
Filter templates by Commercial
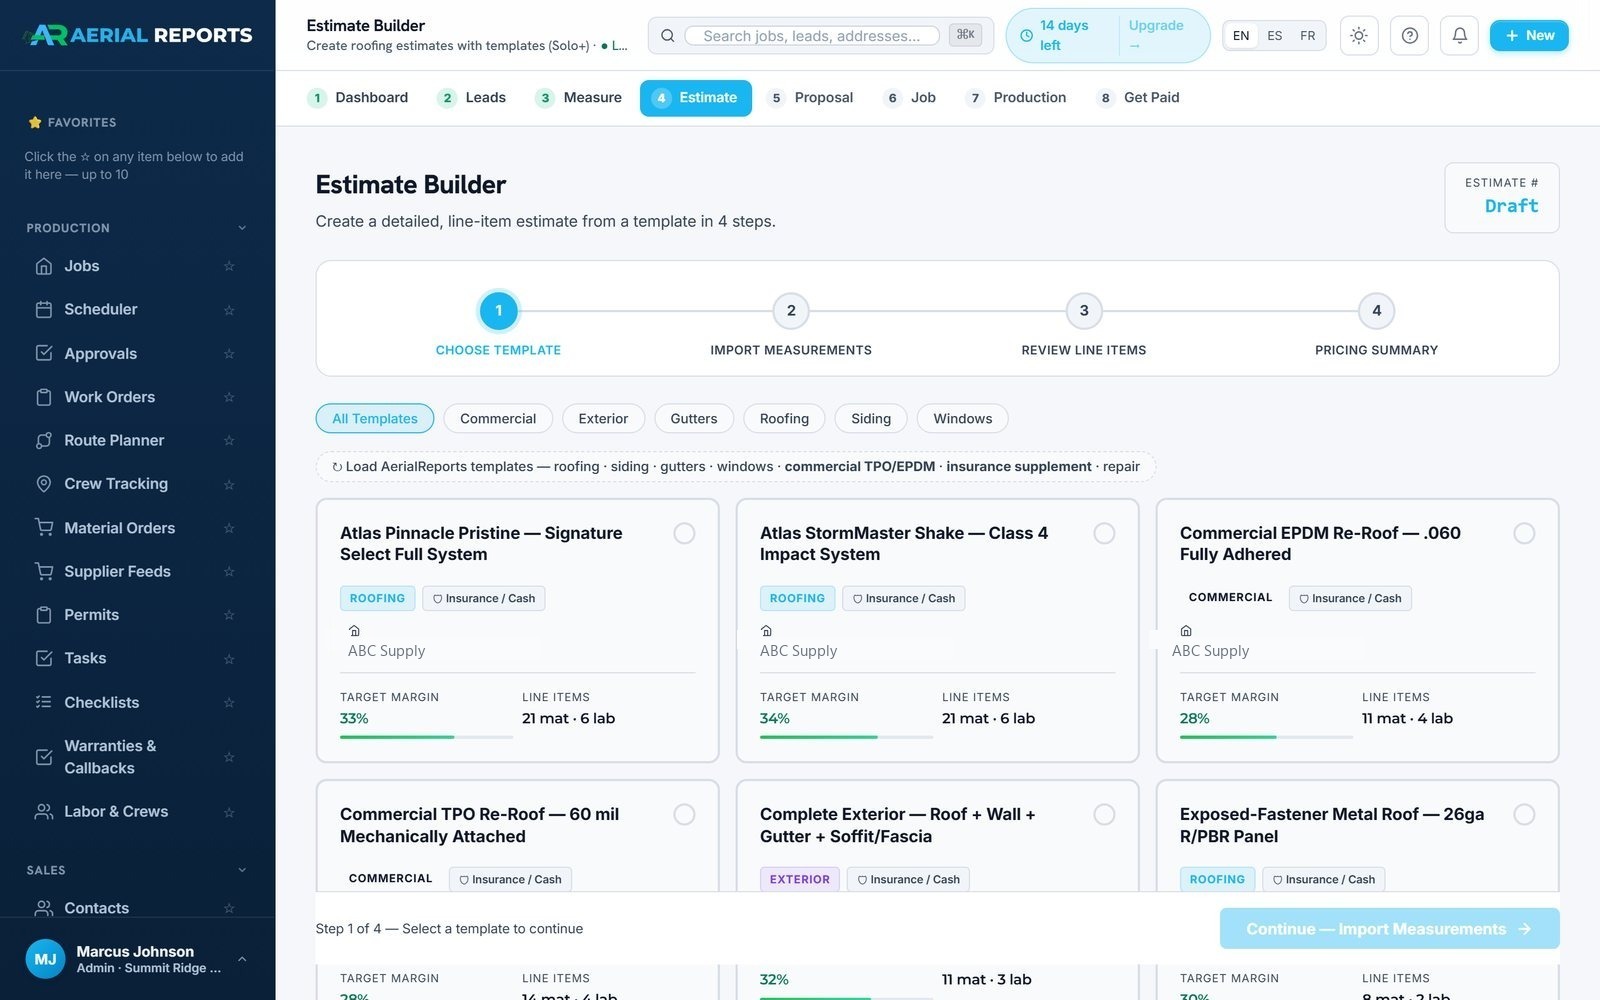coord(498,418)
